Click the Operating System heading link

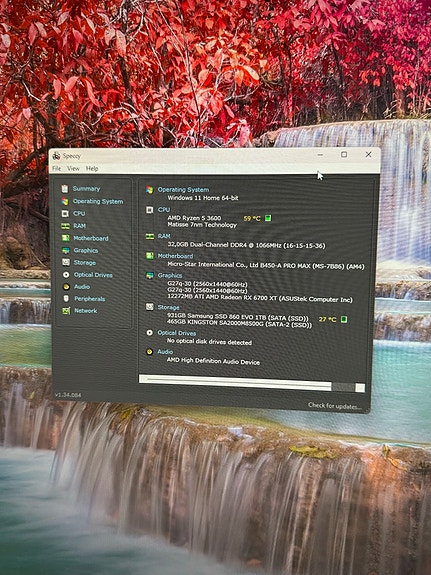183,190
